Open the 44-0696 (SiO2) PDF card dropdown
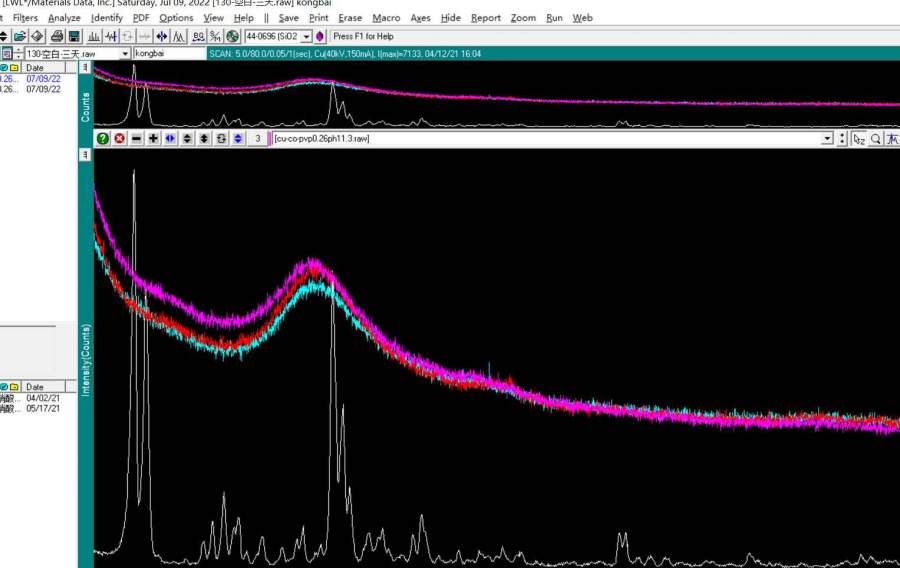The width and height of the screenshot is (900, 568). (x=307, y=36)
